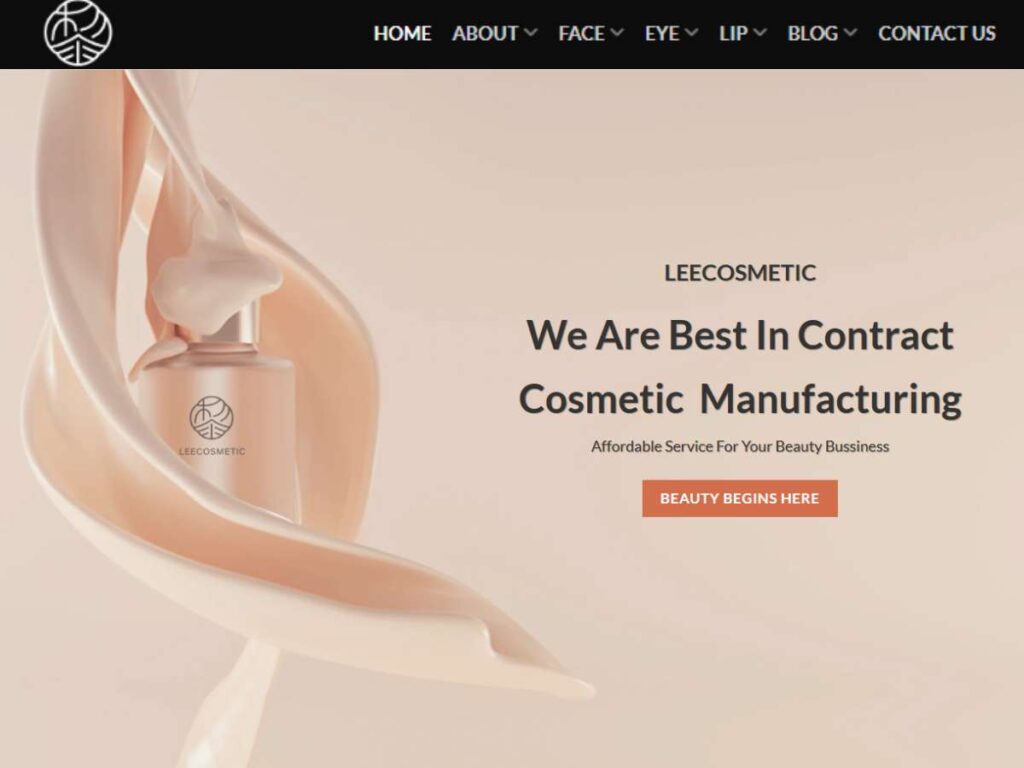The width and height of the screenshot is (1024, 768).
Task: Click the BEAUTY BEGINS HERE button
Action: coord(740,498)
